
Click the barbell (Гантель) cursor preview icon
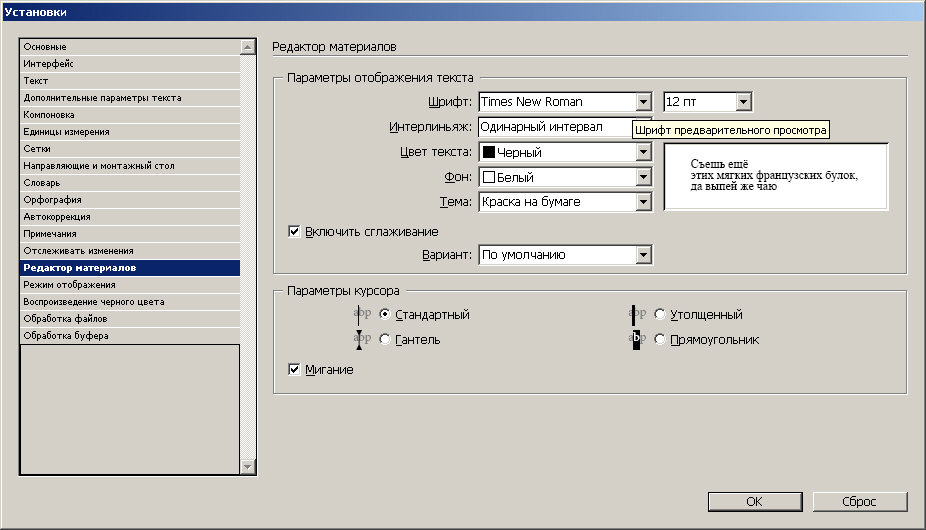pyautogui.click(x=362, y=340)
